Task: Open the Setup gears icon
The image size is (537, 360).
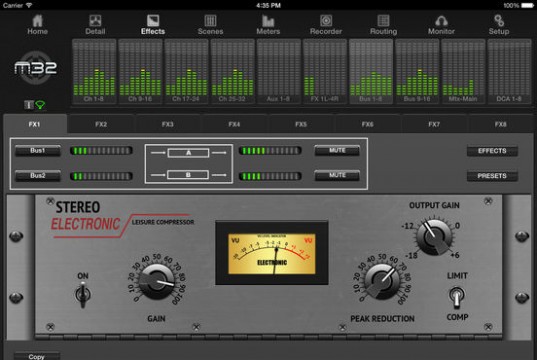Action: [499, 21]
